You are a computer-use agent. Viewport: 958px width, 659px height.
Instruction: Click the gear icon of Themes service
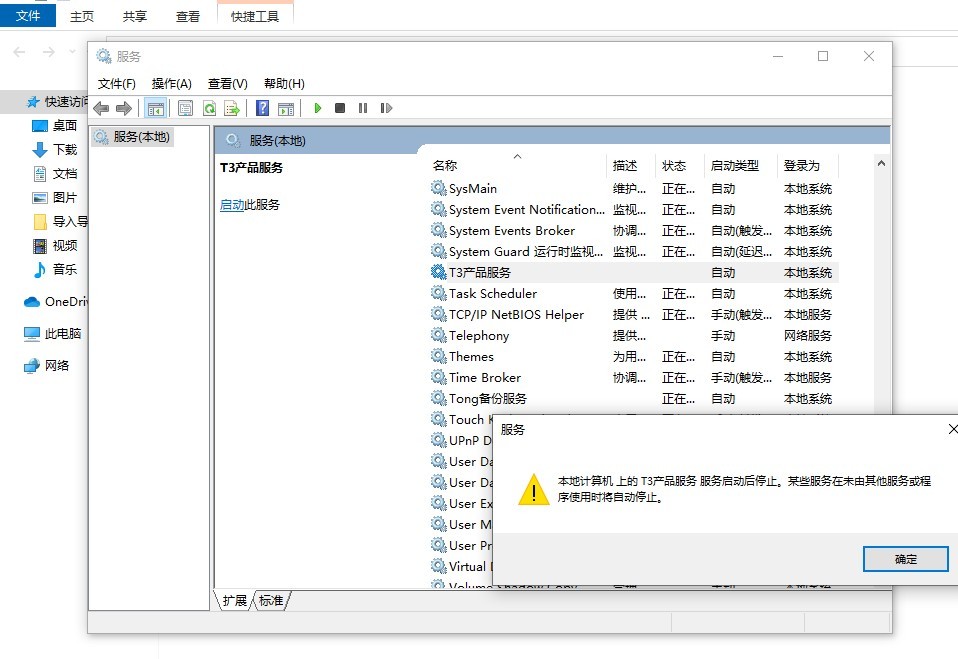point(438,356)
